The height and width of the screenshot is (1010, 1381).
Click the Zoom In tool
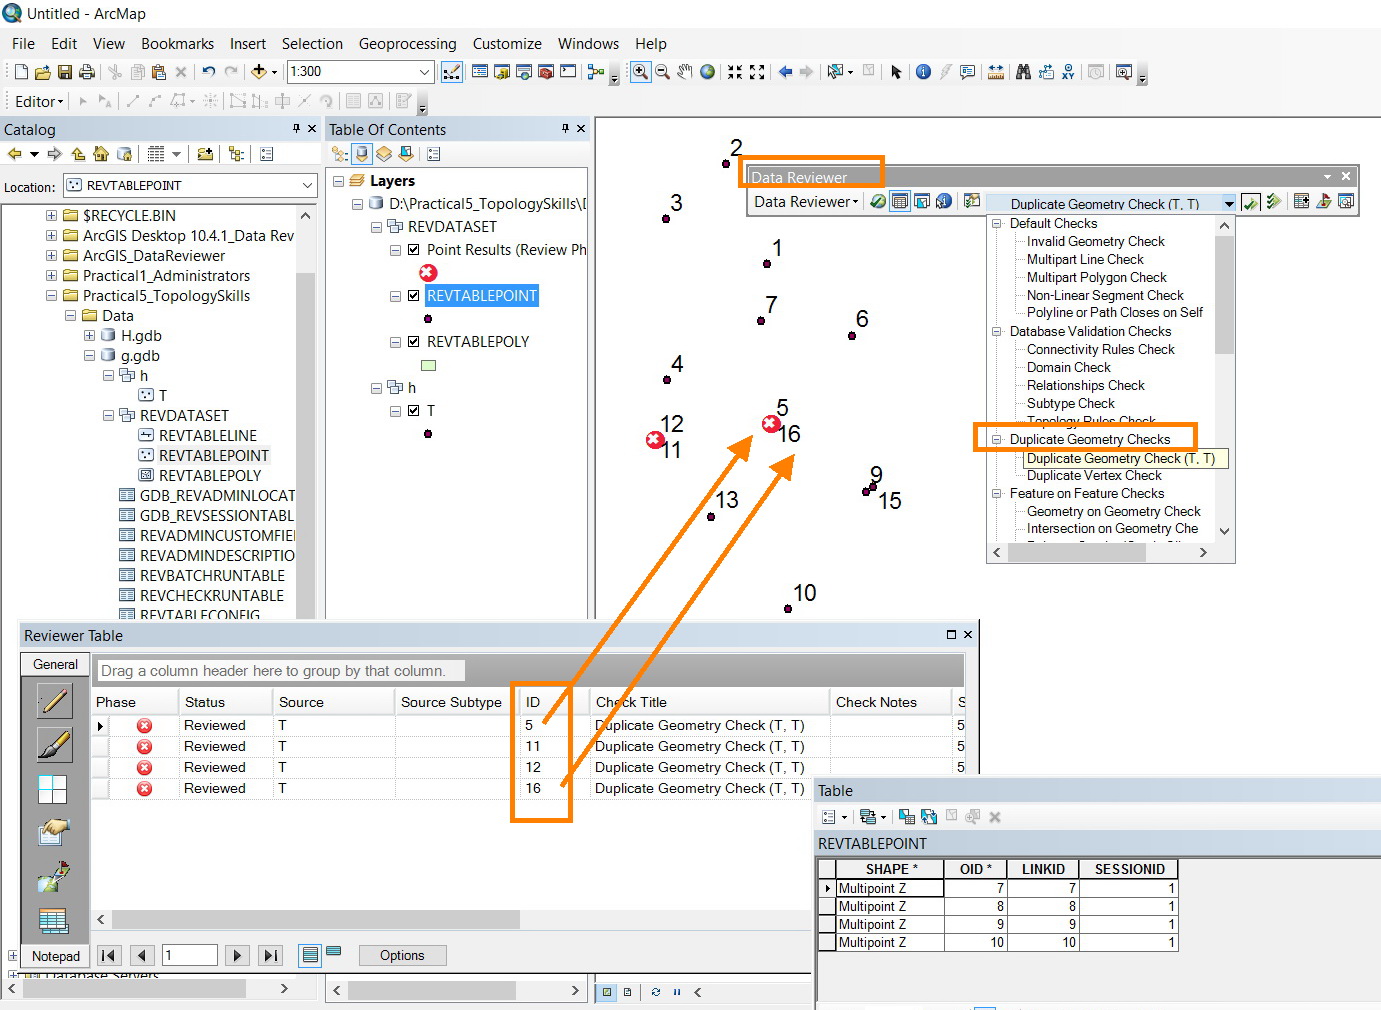(x=640, y=72)
